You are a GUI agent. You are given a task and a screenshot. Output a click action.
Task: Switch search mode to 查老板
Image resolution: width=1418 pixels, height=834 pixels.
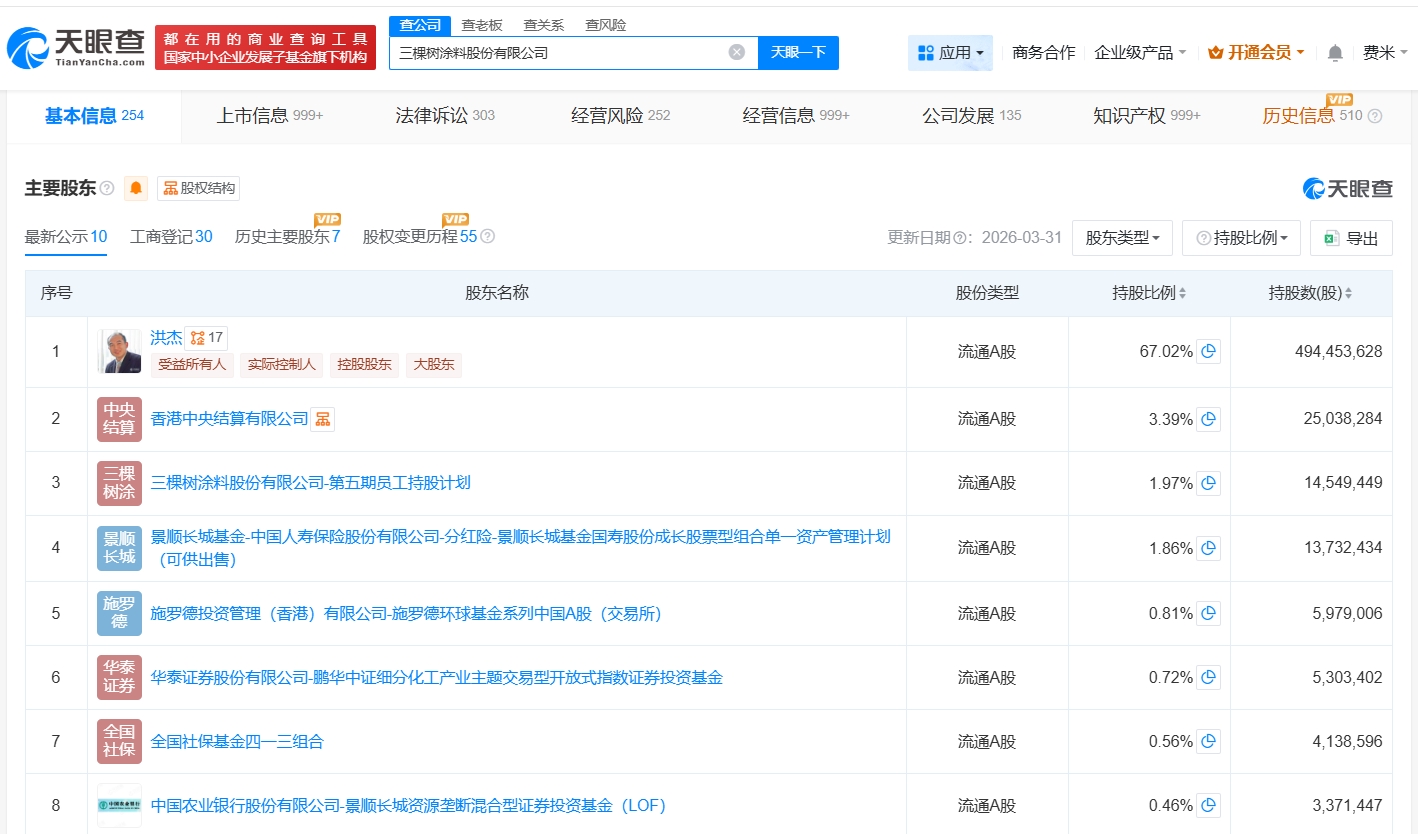[x=482, y=25]
